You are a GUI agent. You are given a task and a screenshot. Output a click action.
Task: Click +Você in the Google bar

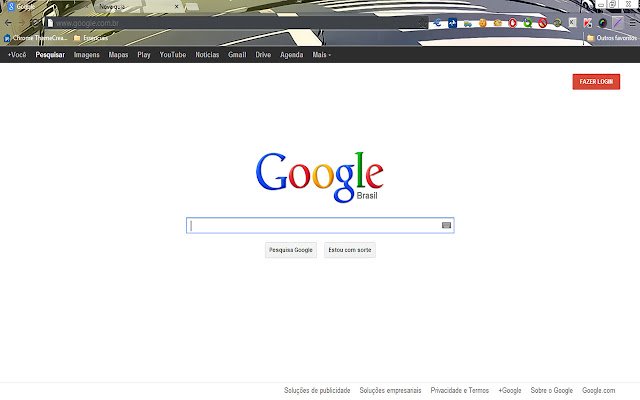pos(17,54)
